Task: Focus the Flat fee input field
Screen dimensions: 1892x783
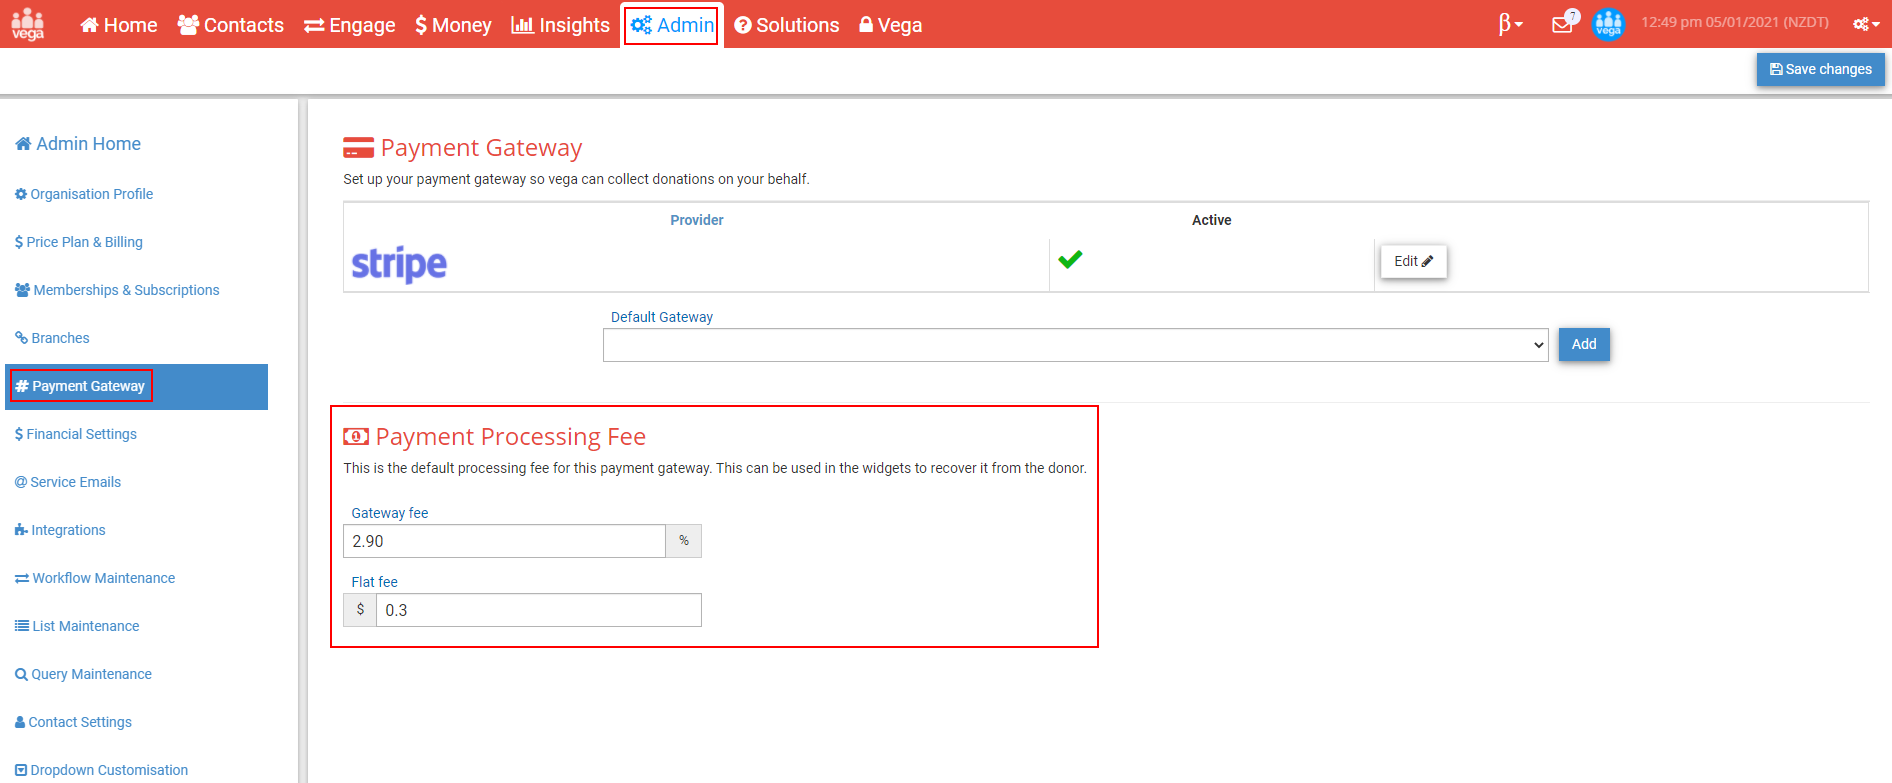Action: (538, 610)
